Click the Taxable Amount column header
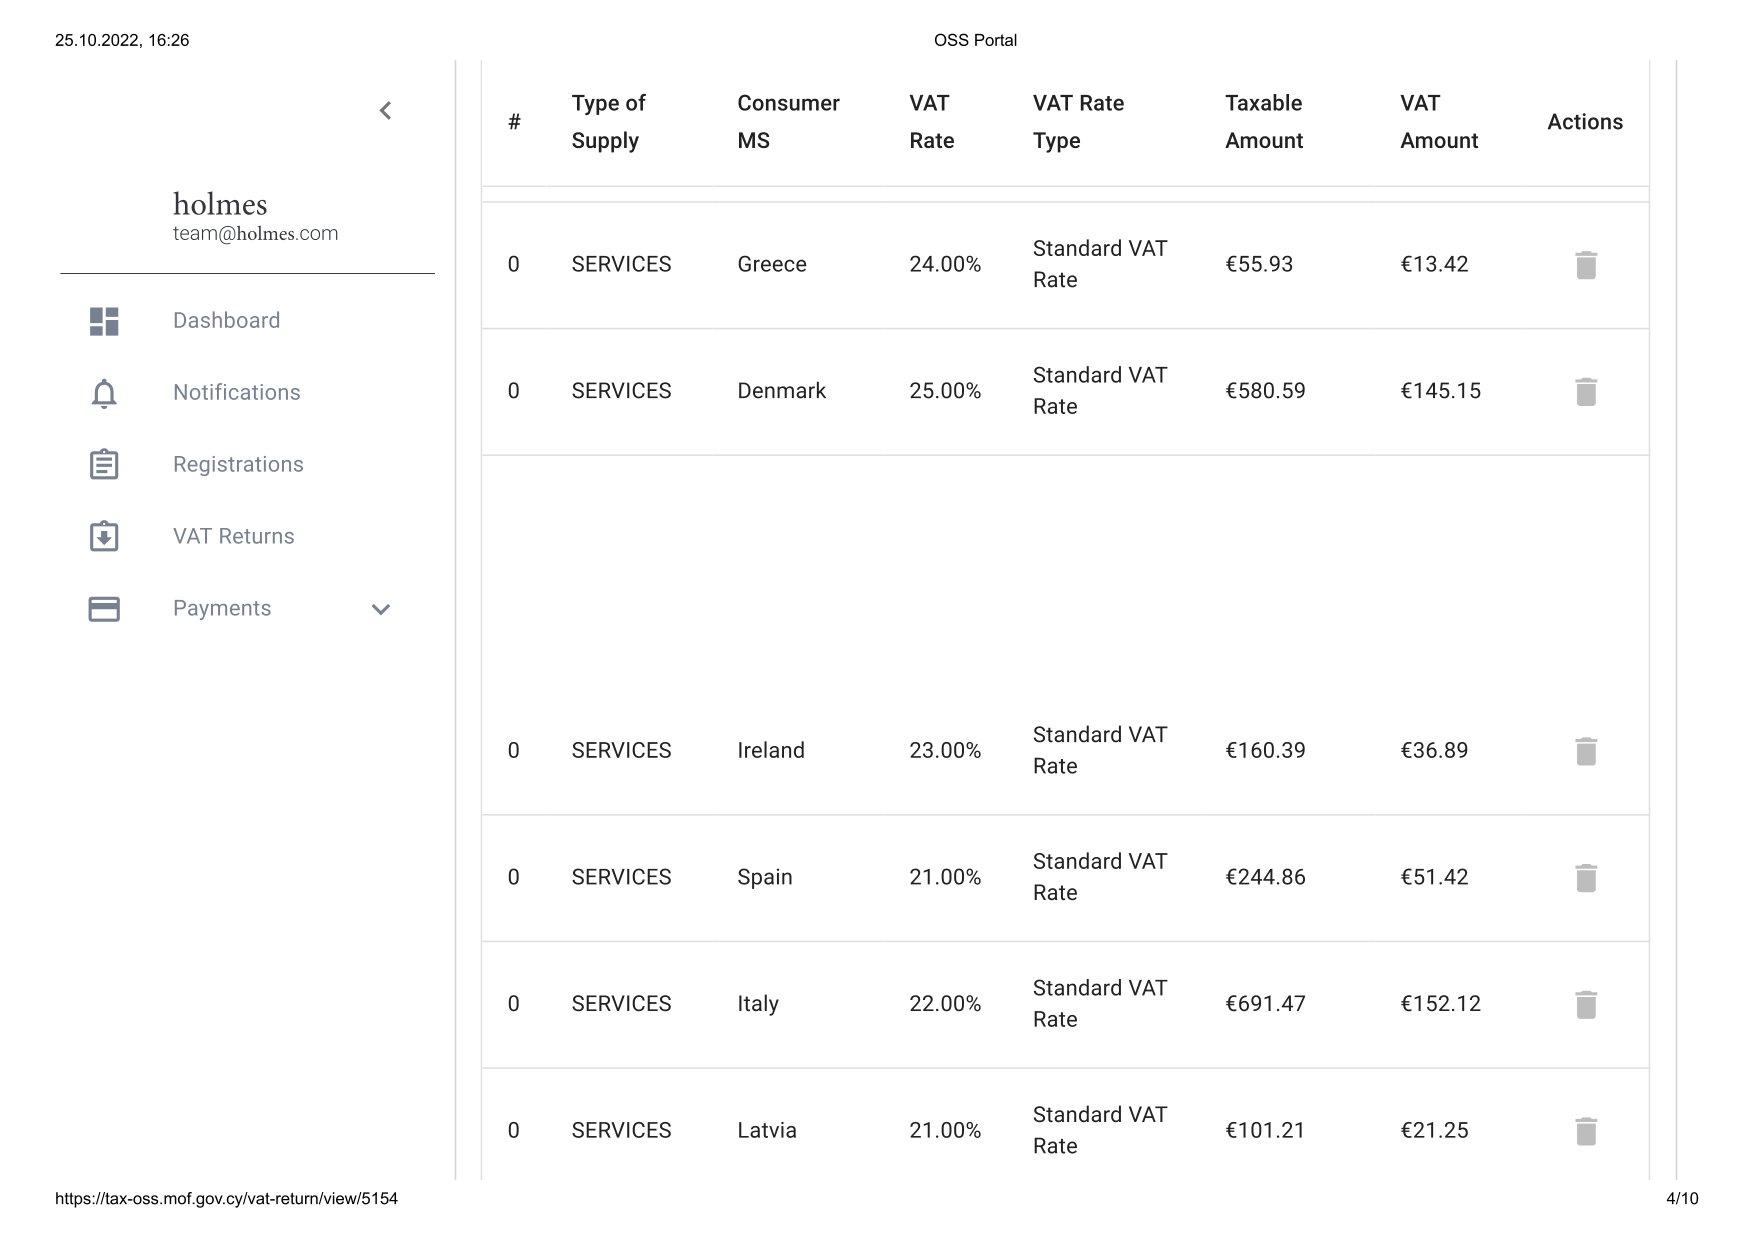Screen dimensions: 1753x1239 [x=1264, y=122]
